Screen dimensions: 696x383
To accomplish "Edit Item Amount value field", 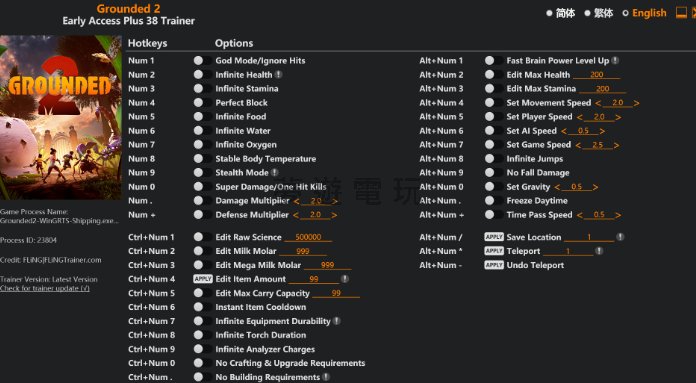I will pyautogui.click(x=314, y=279).
